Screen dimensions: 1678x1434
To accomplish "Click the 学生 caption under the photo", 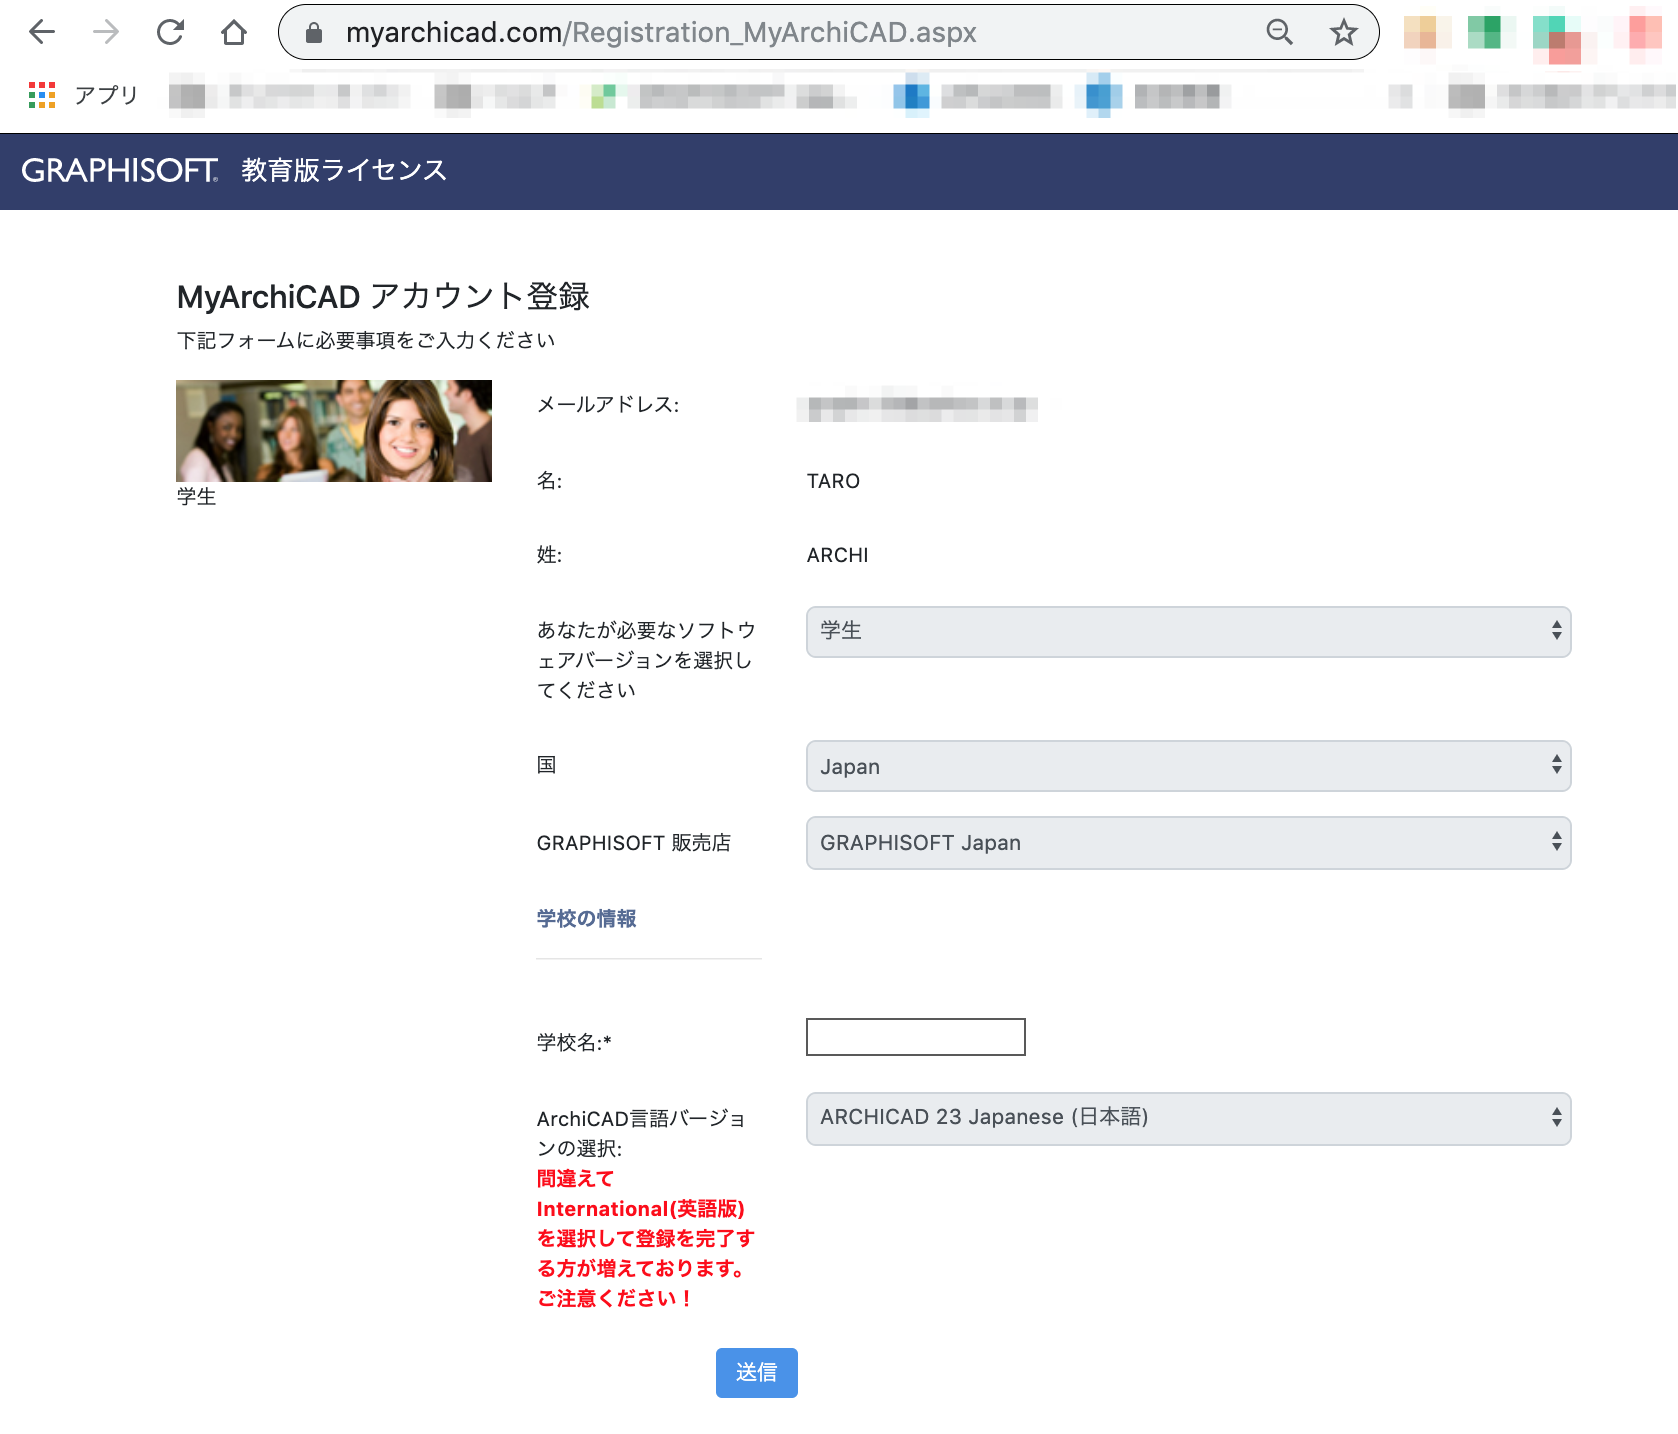I will 196,497.
